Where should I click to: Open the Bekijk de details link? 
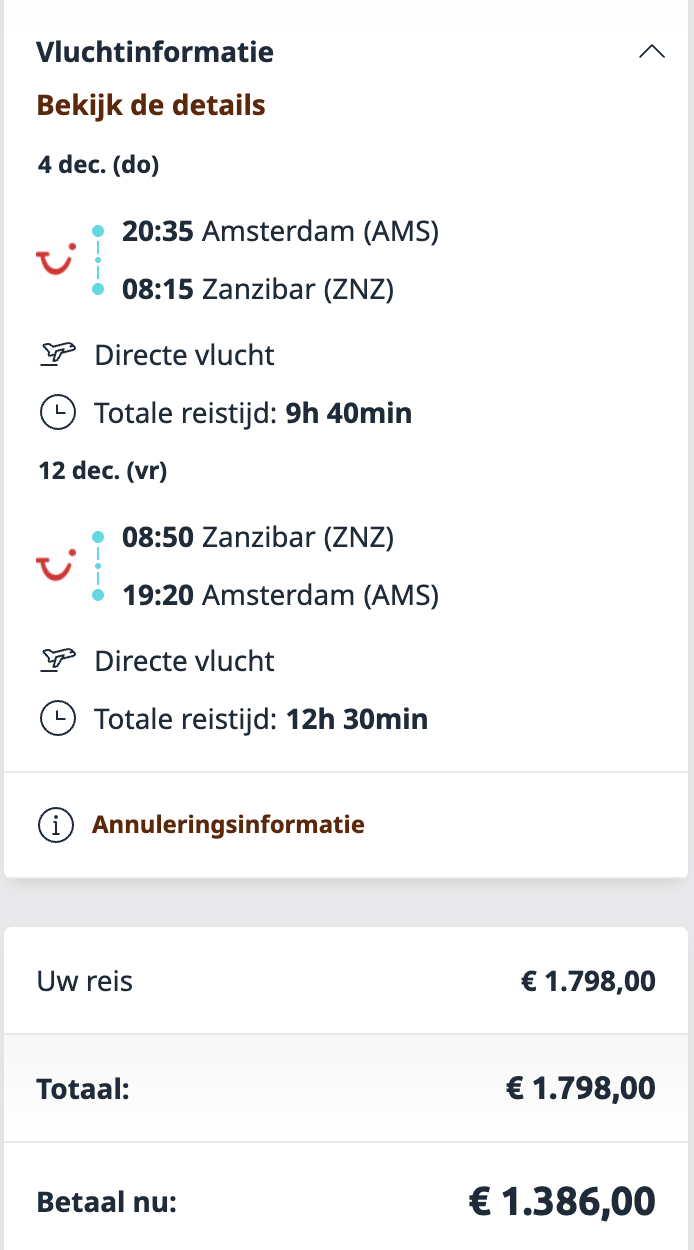(x=151, y=105)
